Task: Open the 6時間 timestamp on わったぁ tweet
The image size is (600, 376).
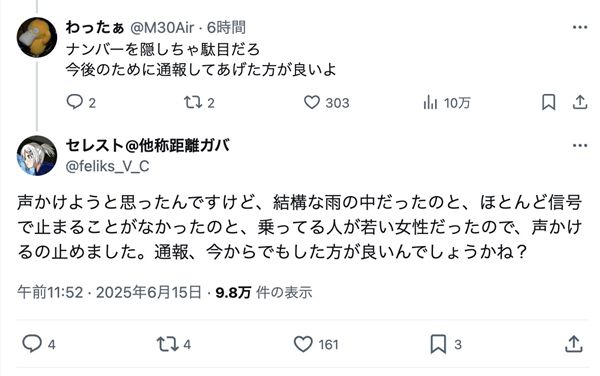Action: [x=226, y=28]
